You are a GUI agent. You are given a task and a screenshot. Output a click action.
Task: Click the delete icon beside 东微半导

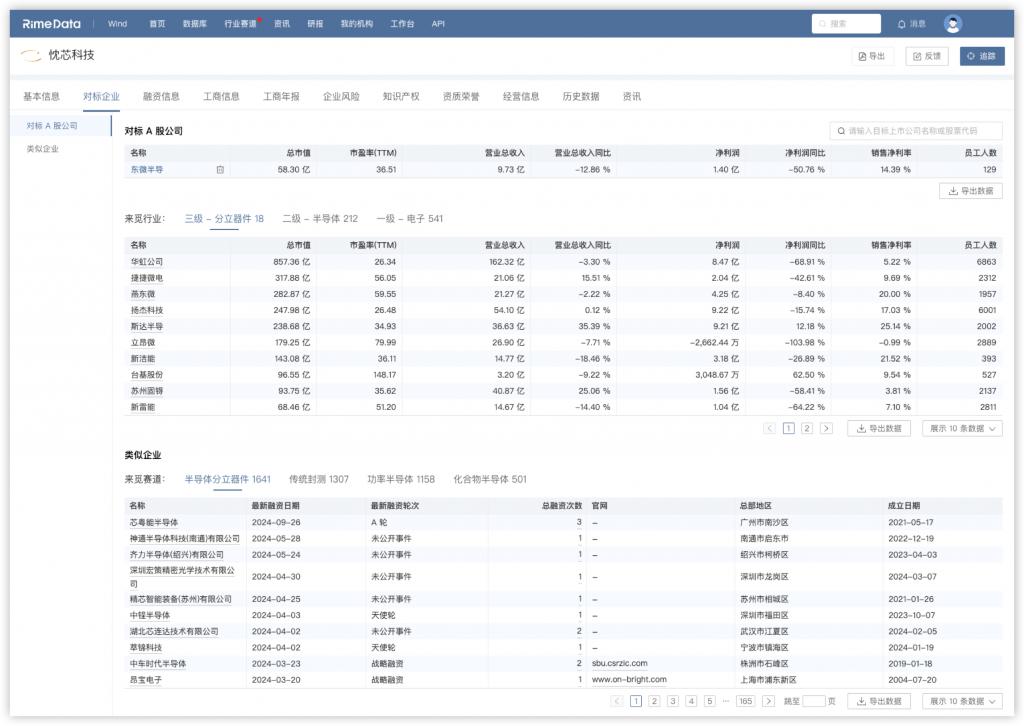pos(220,170)
